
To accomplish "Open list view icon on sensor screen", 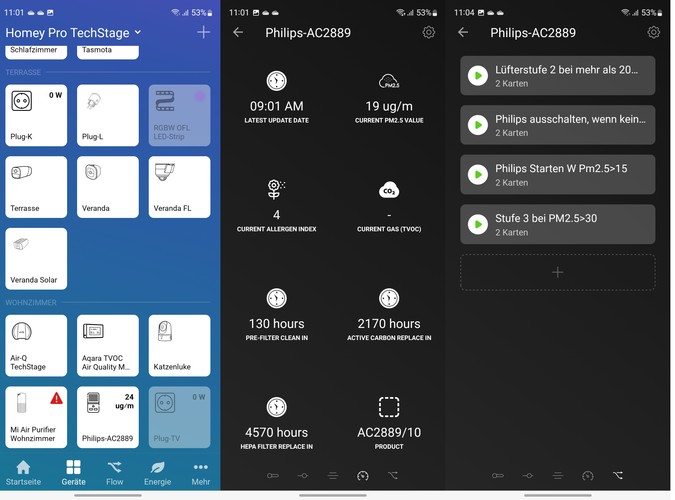I will [x=333, y=475].
